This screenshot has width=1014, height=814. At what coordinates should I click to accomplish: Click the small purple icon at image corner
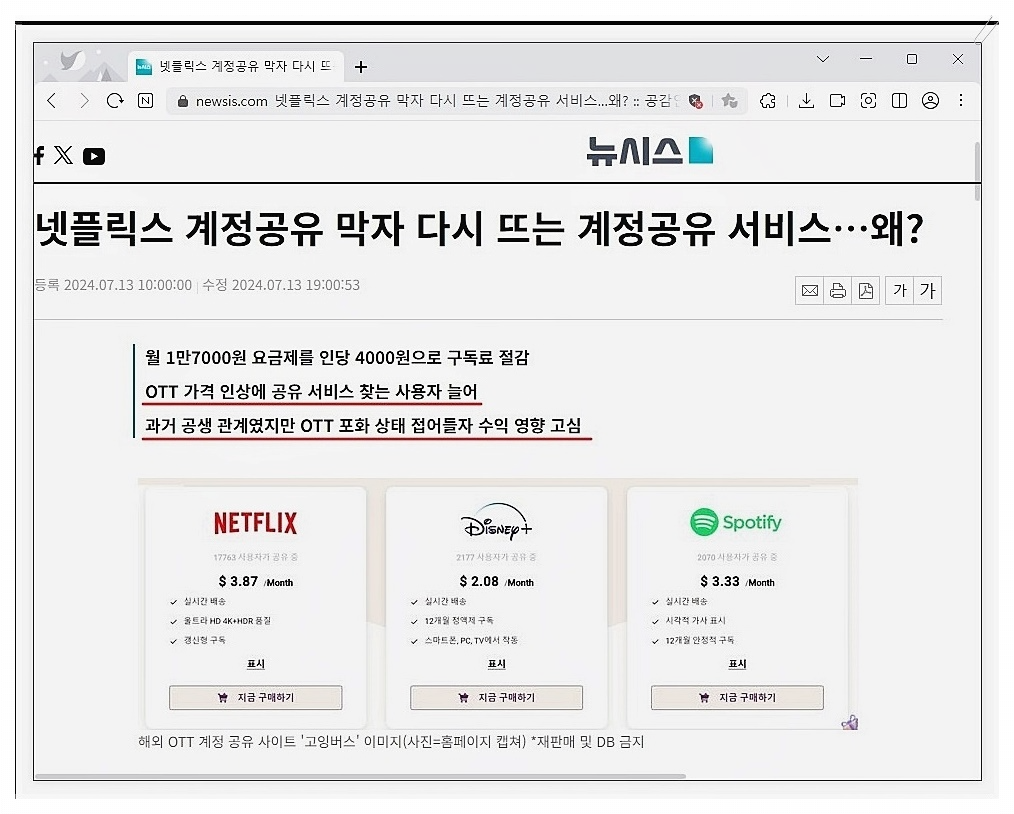coord(850,722)
